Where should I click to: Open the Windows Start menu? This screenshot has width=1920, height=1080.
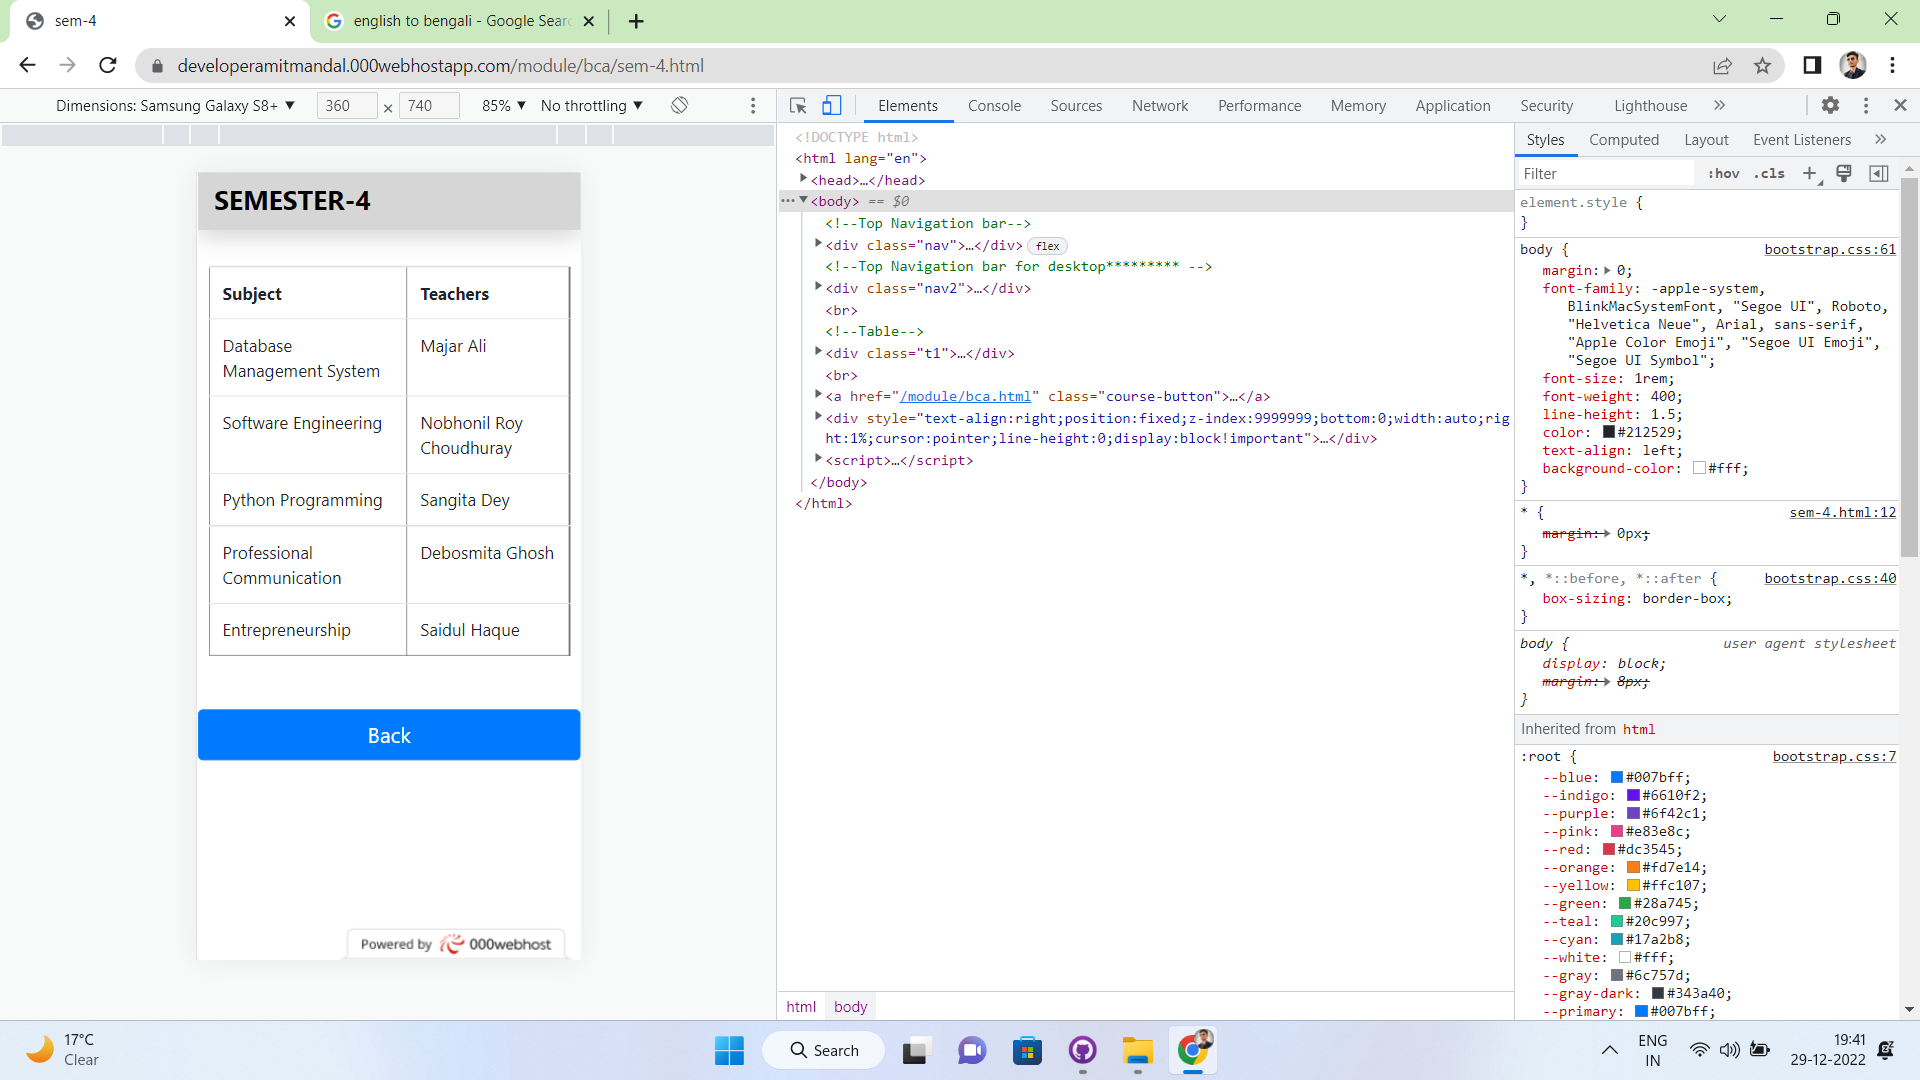point(729,1050)
